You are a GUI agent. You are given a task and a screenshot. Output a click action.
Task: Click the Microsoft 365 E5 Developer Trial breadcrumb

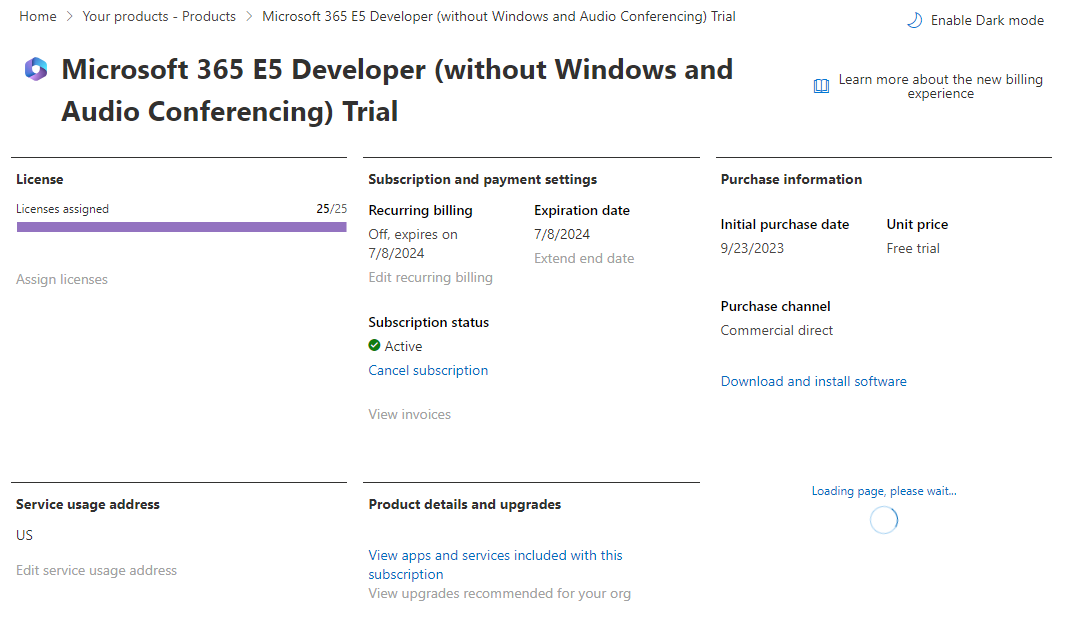pyautogui.click(x=499, y=16)
